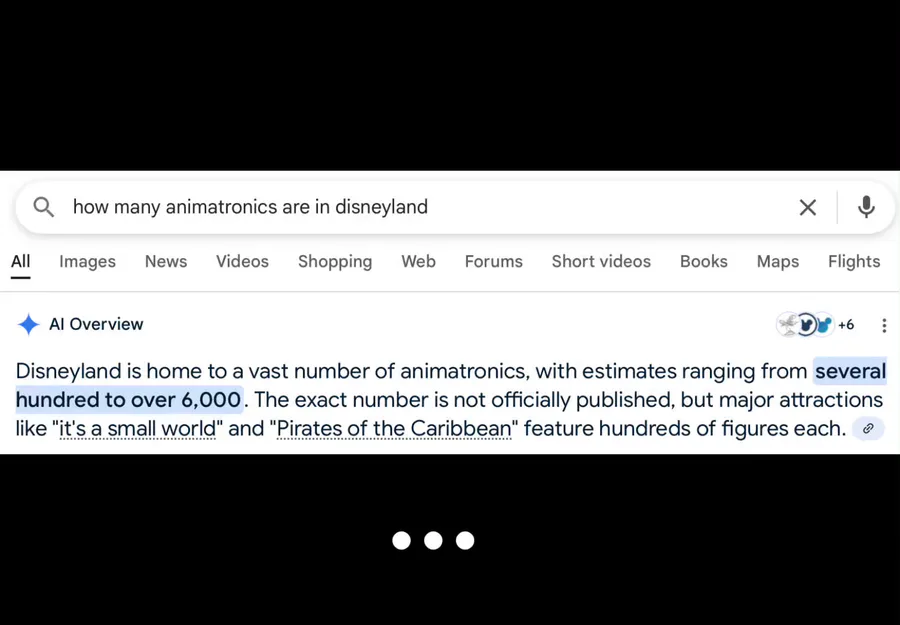Select the Videos tab
Image resolution: width=900 pixels, height=625 pixels.
tap(242, 262)
